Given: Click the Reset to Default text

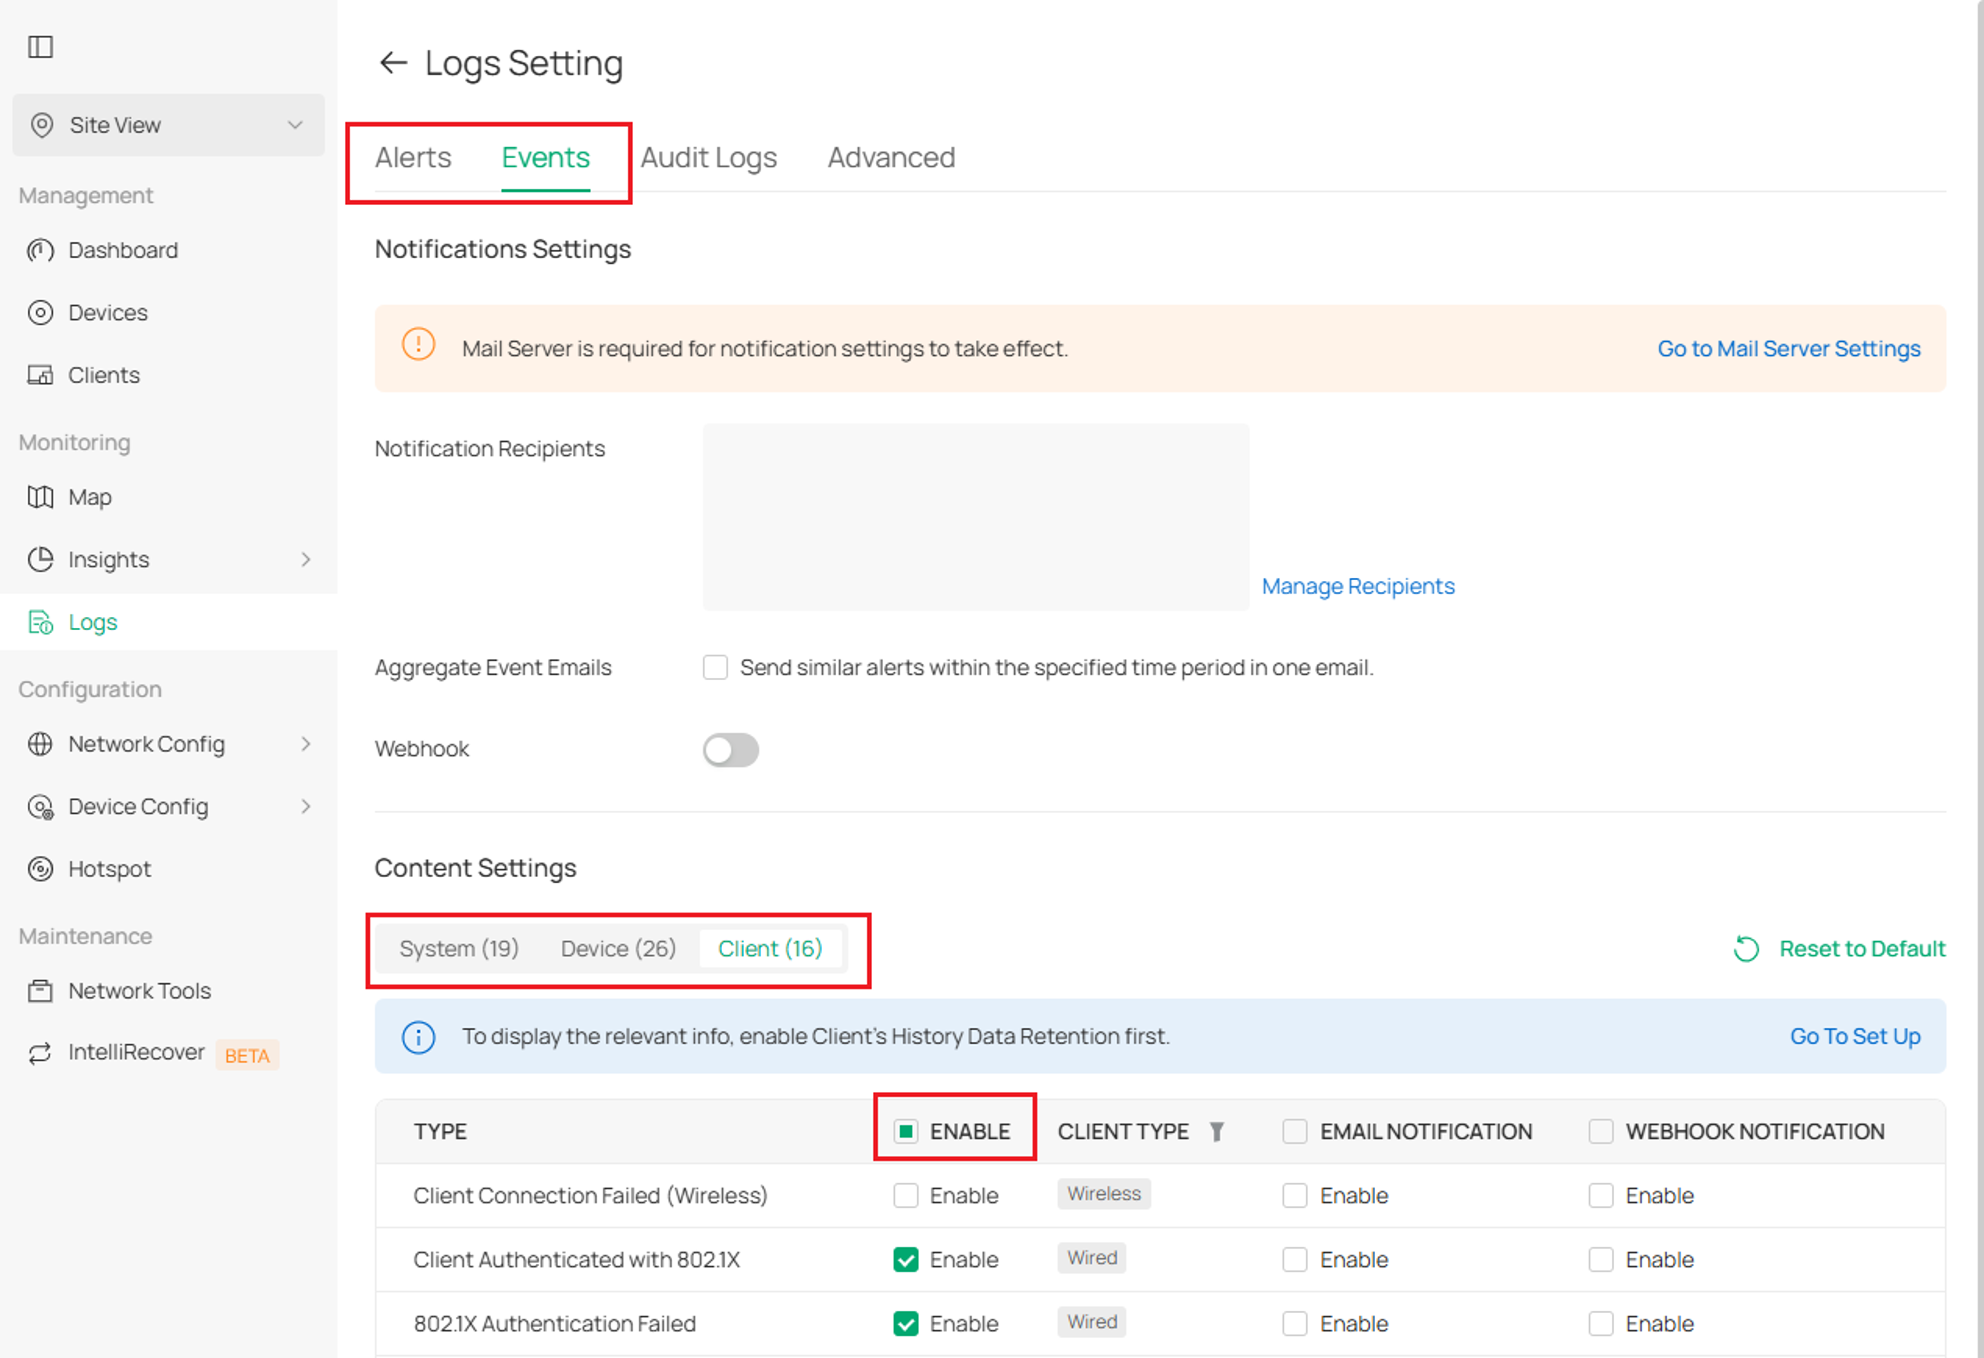Looking at the screenshot, I should click(x=1862, y=948).
